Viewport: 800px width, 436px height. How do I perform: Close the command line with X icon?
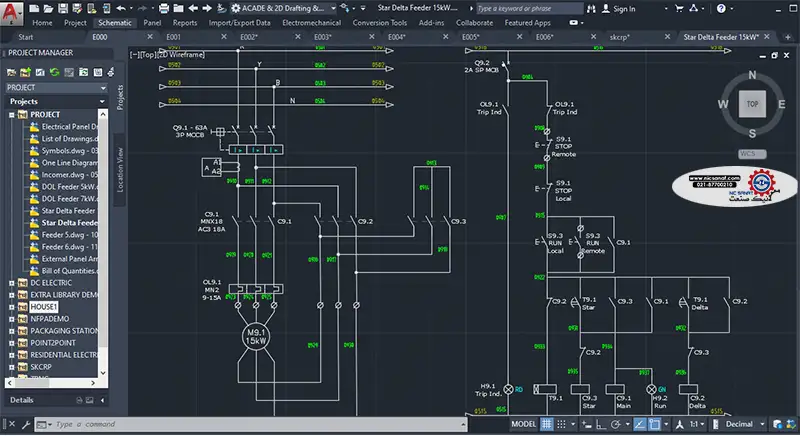point(12,424)
